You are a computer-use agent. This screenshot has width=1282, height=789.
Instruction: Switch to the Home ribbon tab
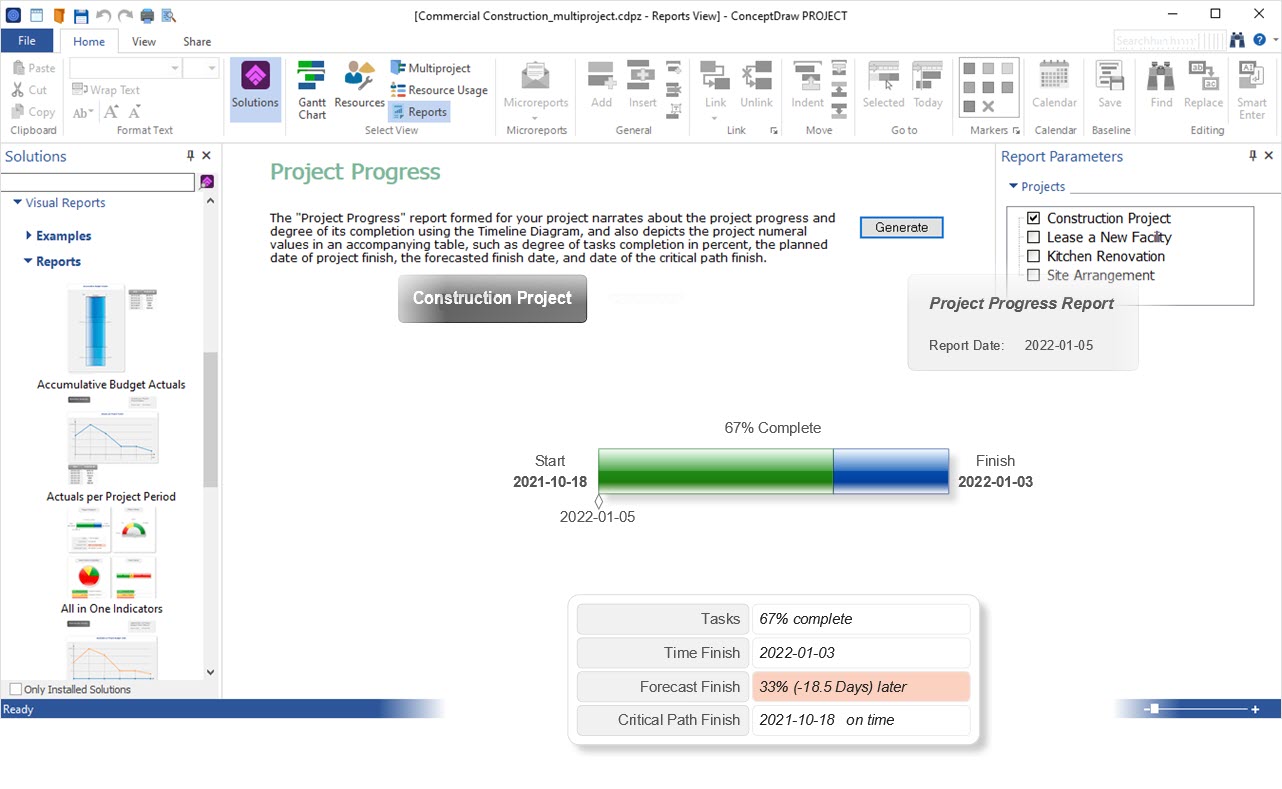[89, 41]
